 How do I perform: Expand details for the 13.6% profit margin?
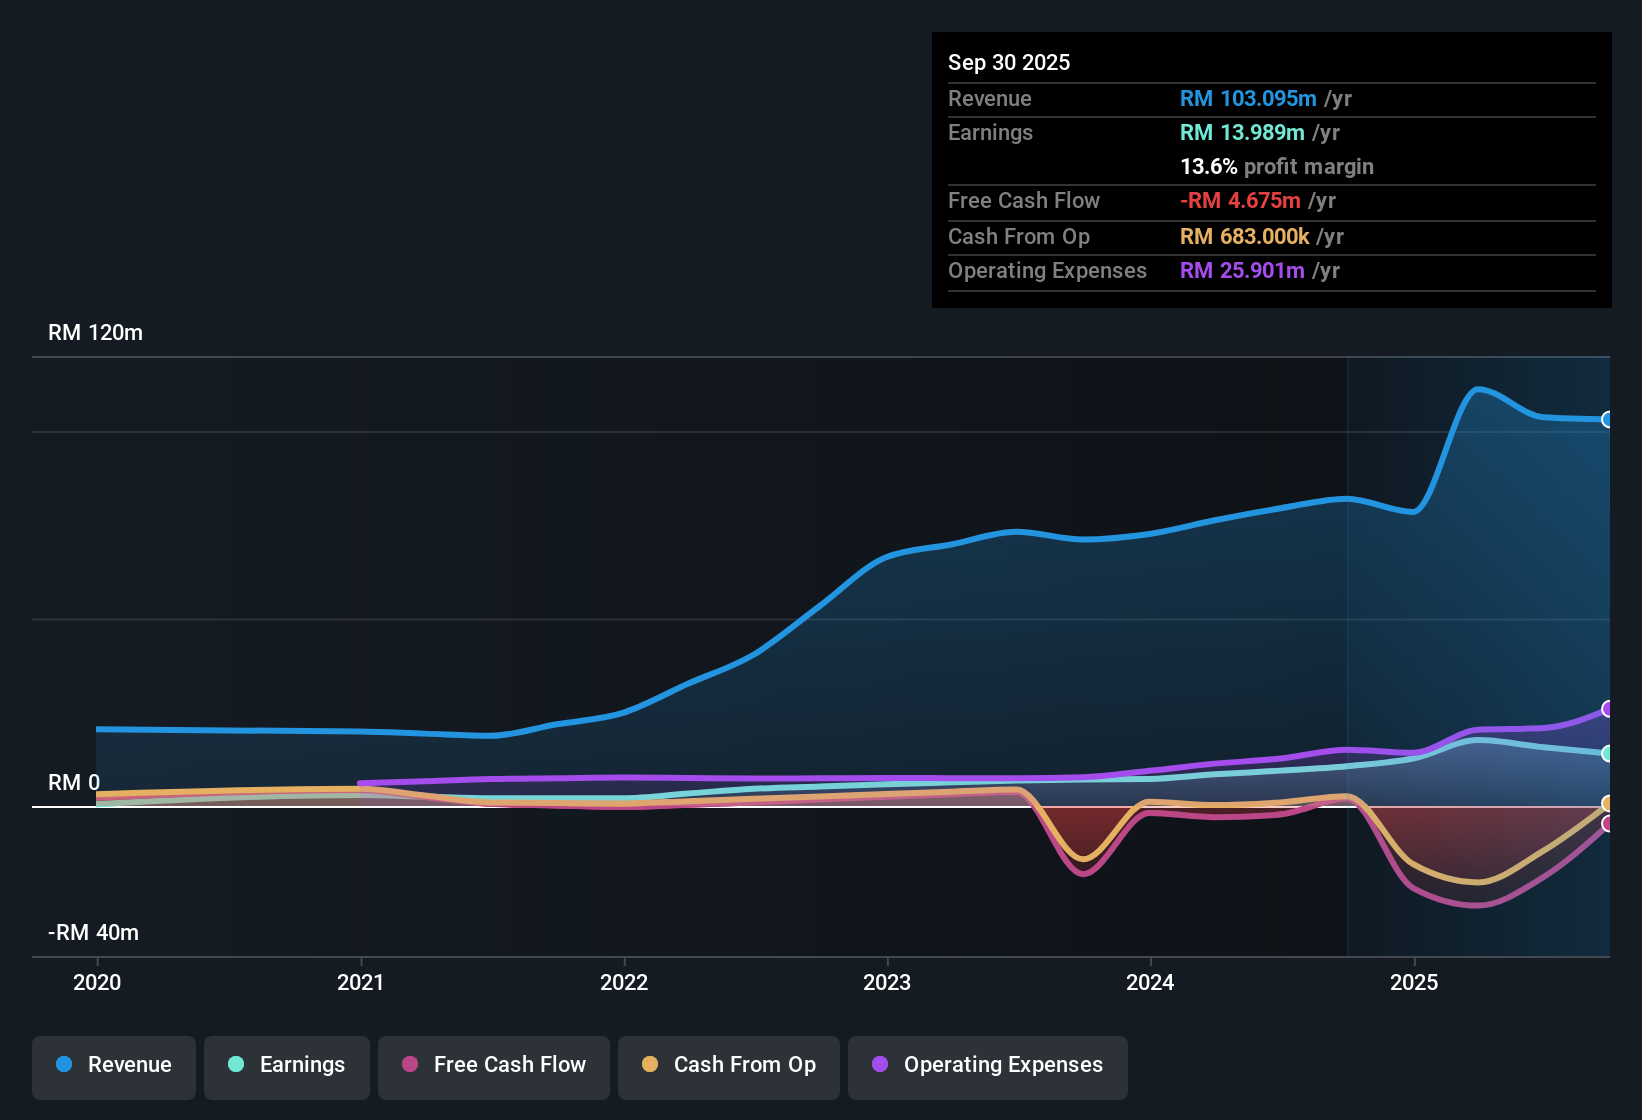tap(1277, 166)
